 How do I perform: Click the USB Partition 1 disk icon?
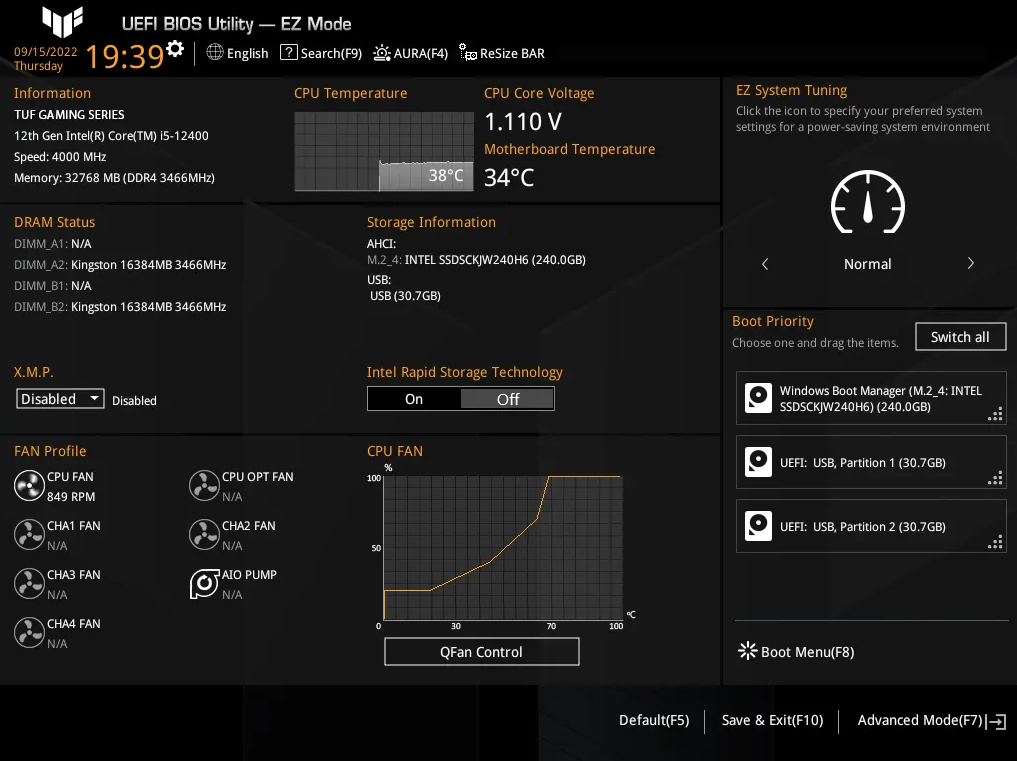point(758,462)
